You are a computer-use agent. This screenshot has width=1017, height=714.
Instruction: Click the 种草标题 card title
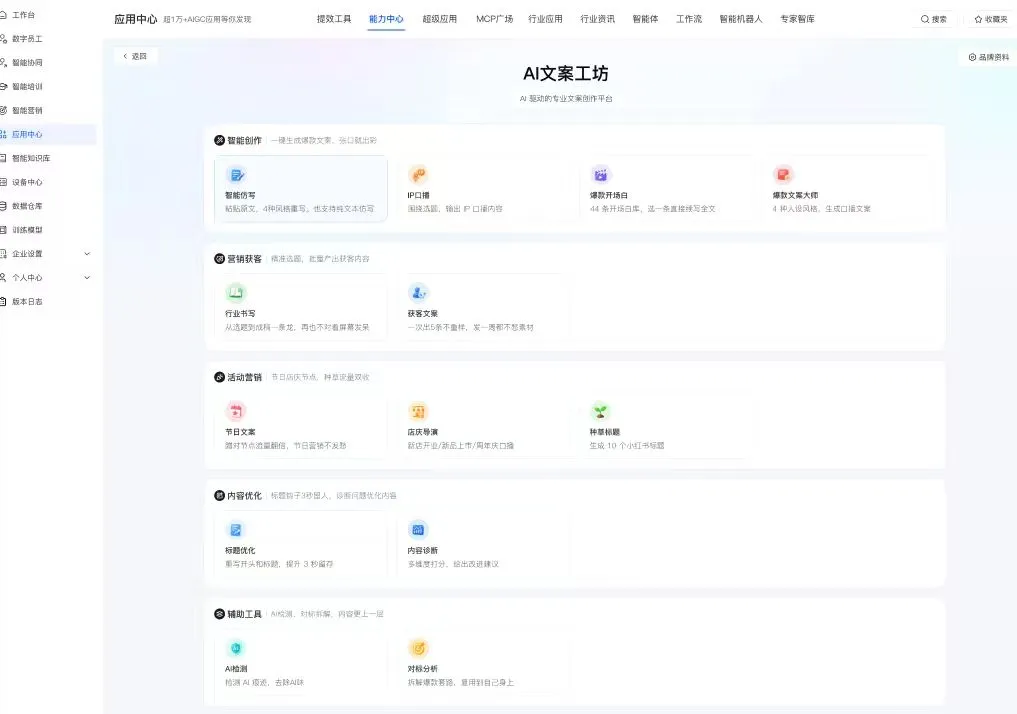tap(604, 432)
